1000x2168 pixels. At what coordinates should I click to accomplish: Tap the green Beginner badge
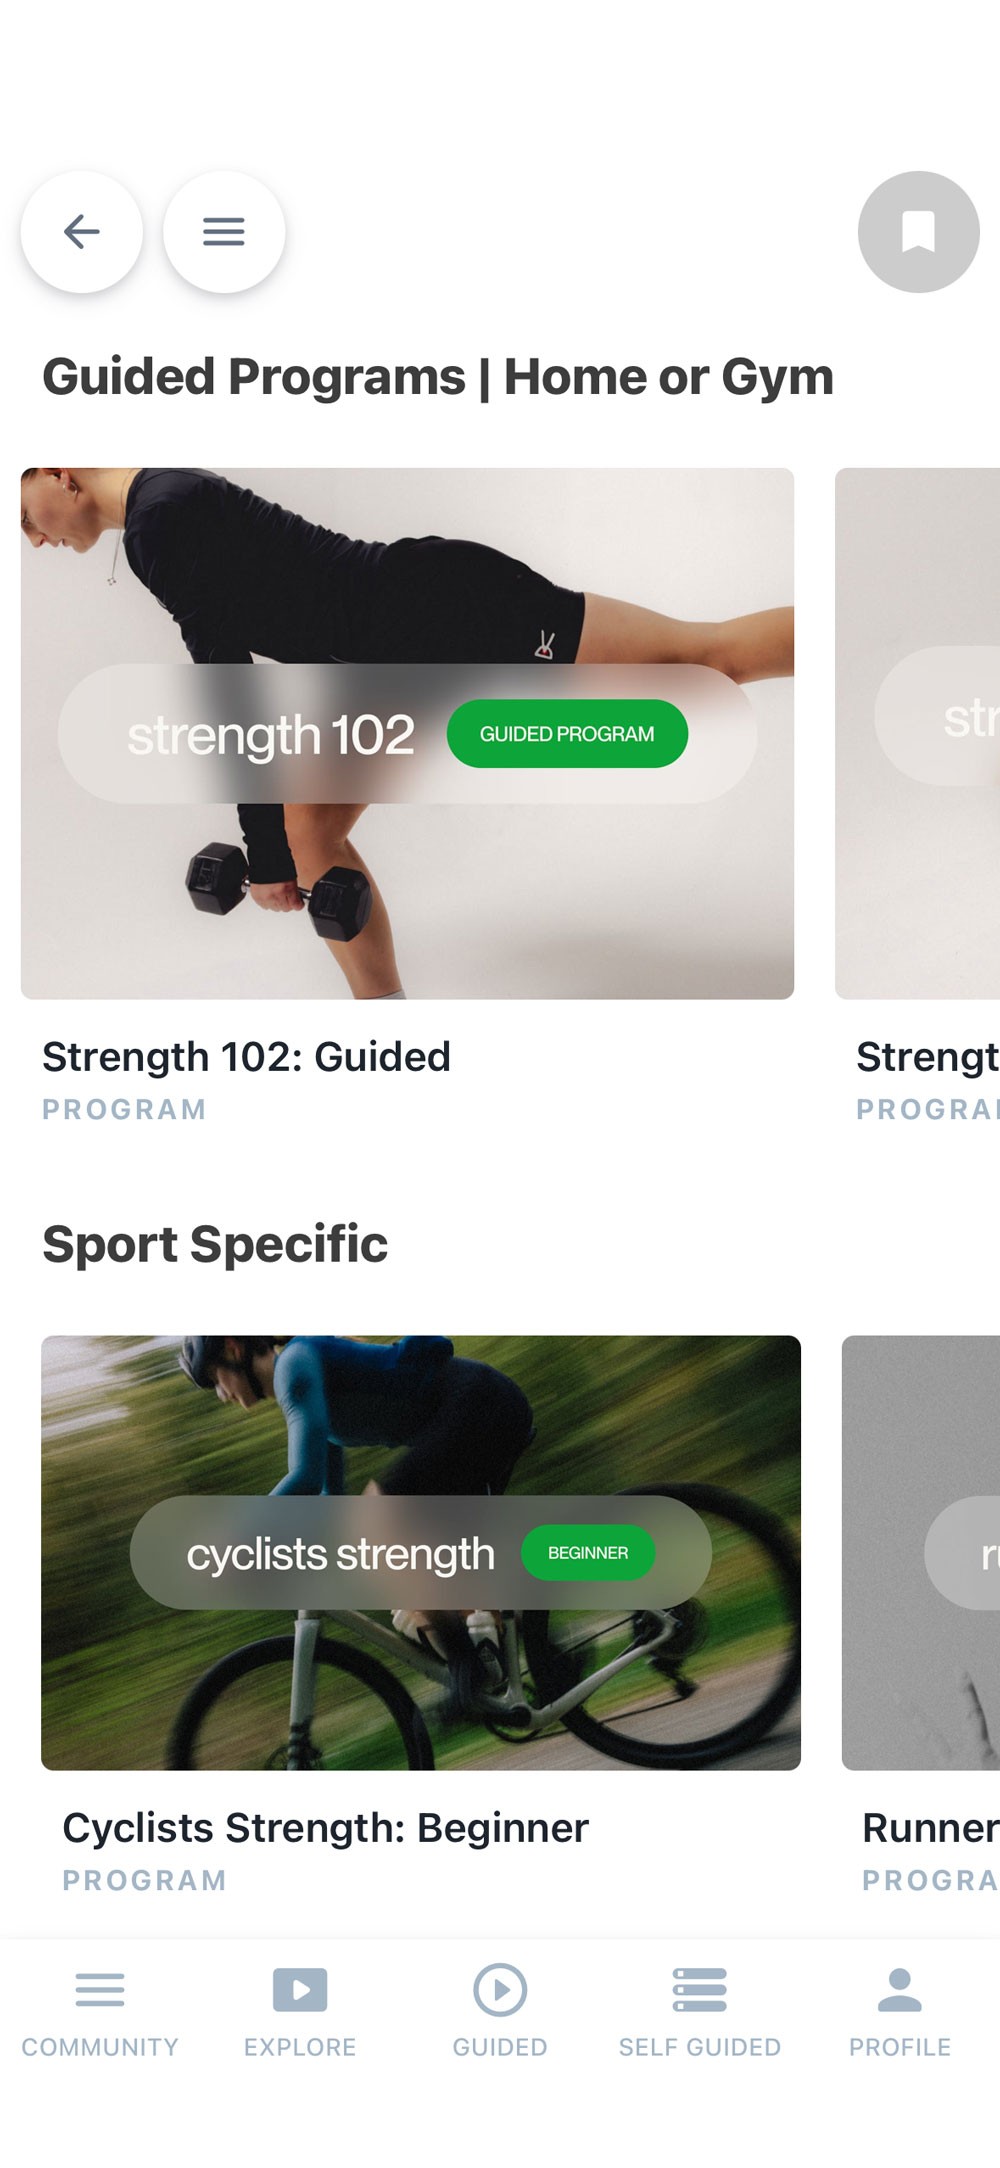588,1553
